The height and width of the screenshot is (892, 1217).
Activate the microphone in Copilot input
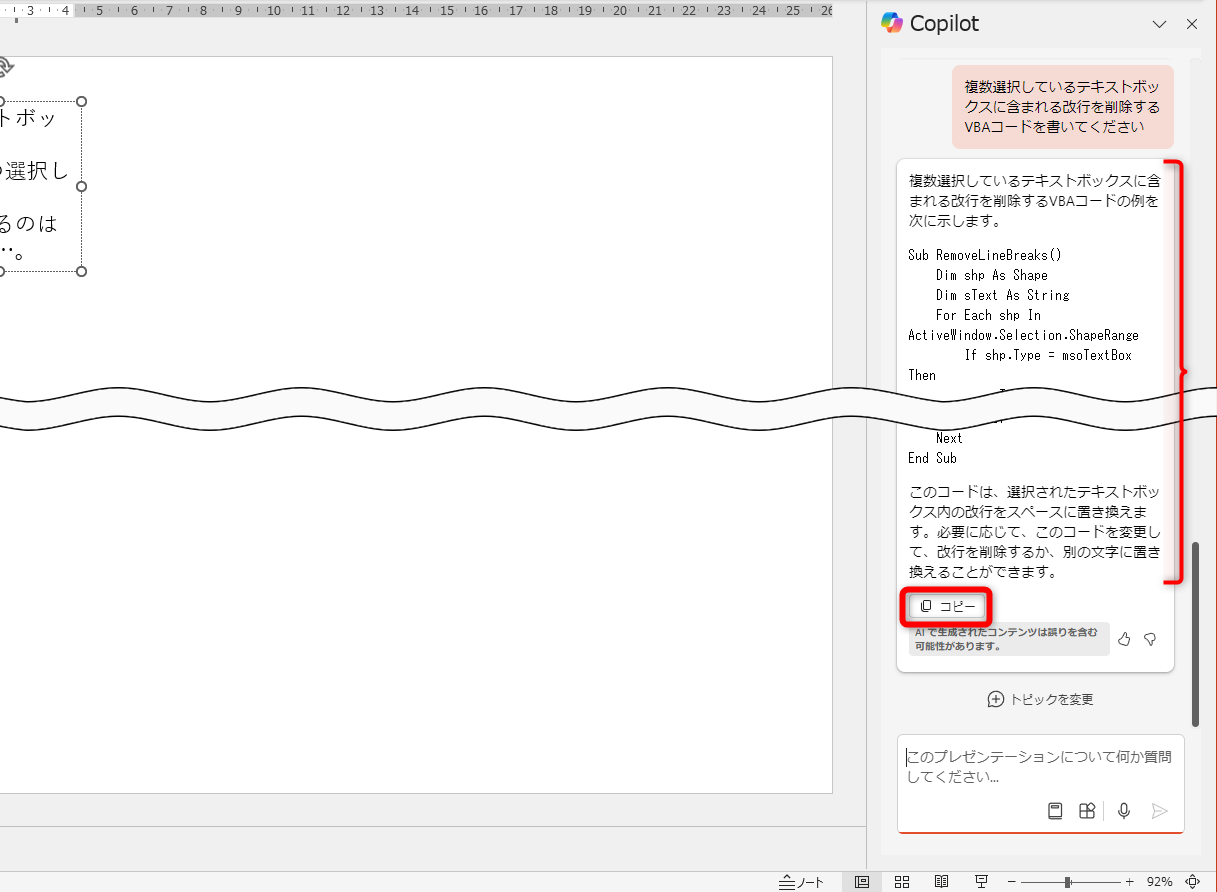coord(1123,811)
